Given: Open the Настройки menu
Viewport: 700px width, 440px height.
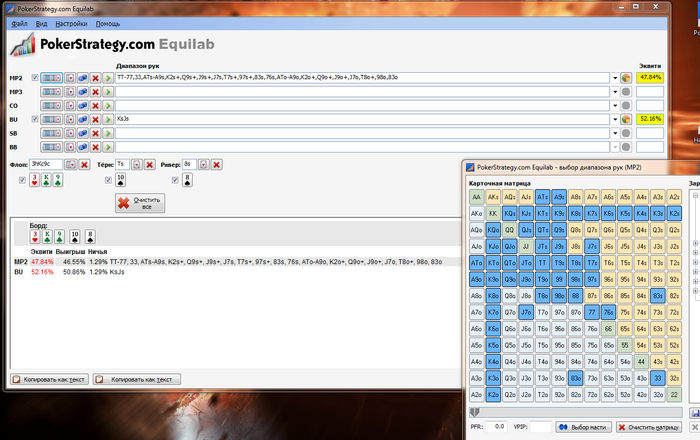Looking at the screenshot, I should (x=71, y=24).
